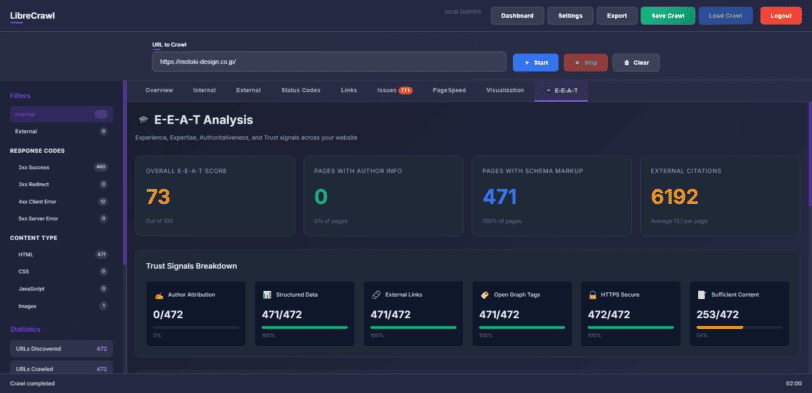Click the HTML count badge 471
Viewport: 812px width, 393px height.
pos(102,254)
